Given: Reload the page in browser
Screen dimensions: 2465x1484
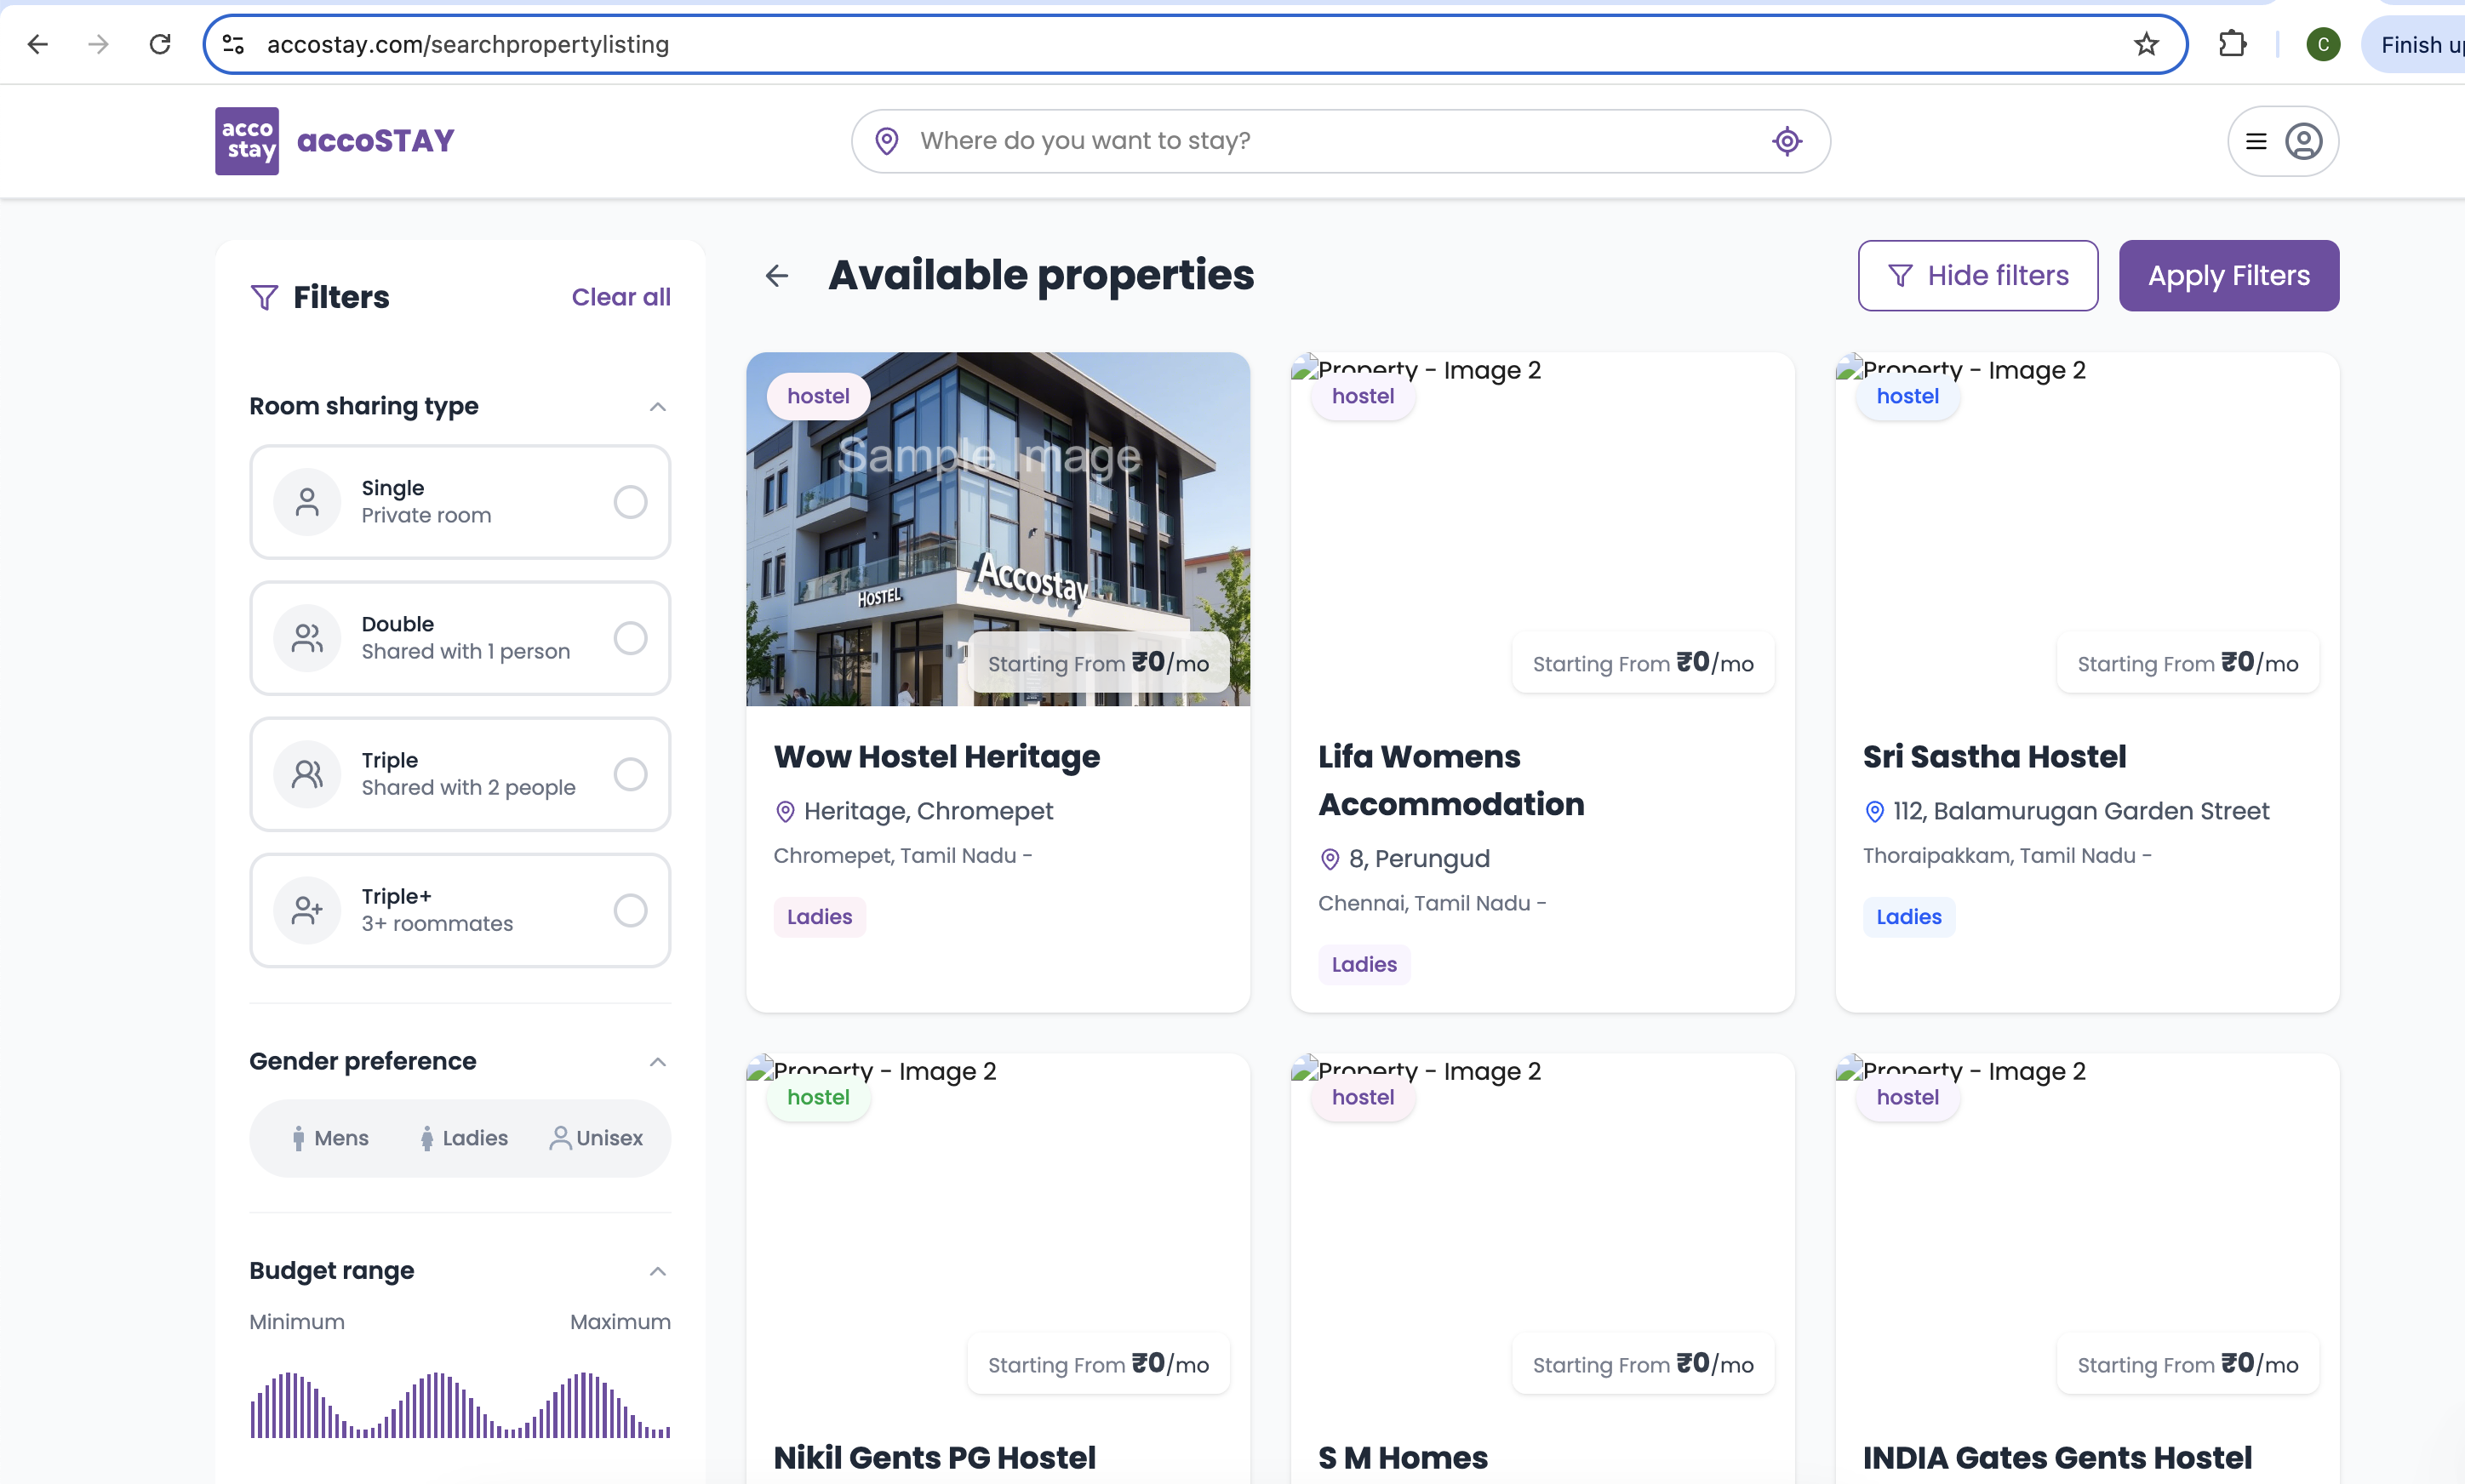Looking at the screenshot, I should [160, 44].
